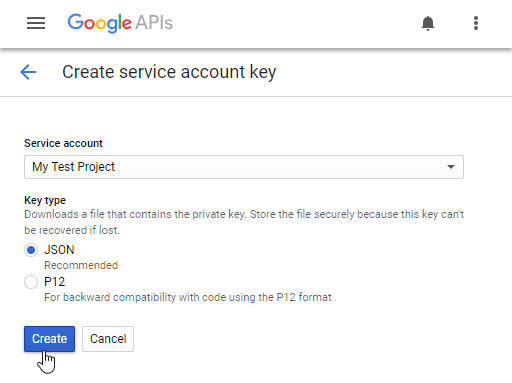Click the Recommended hint under JSON
Screen dimensions: 512x383
pos(81,265)
